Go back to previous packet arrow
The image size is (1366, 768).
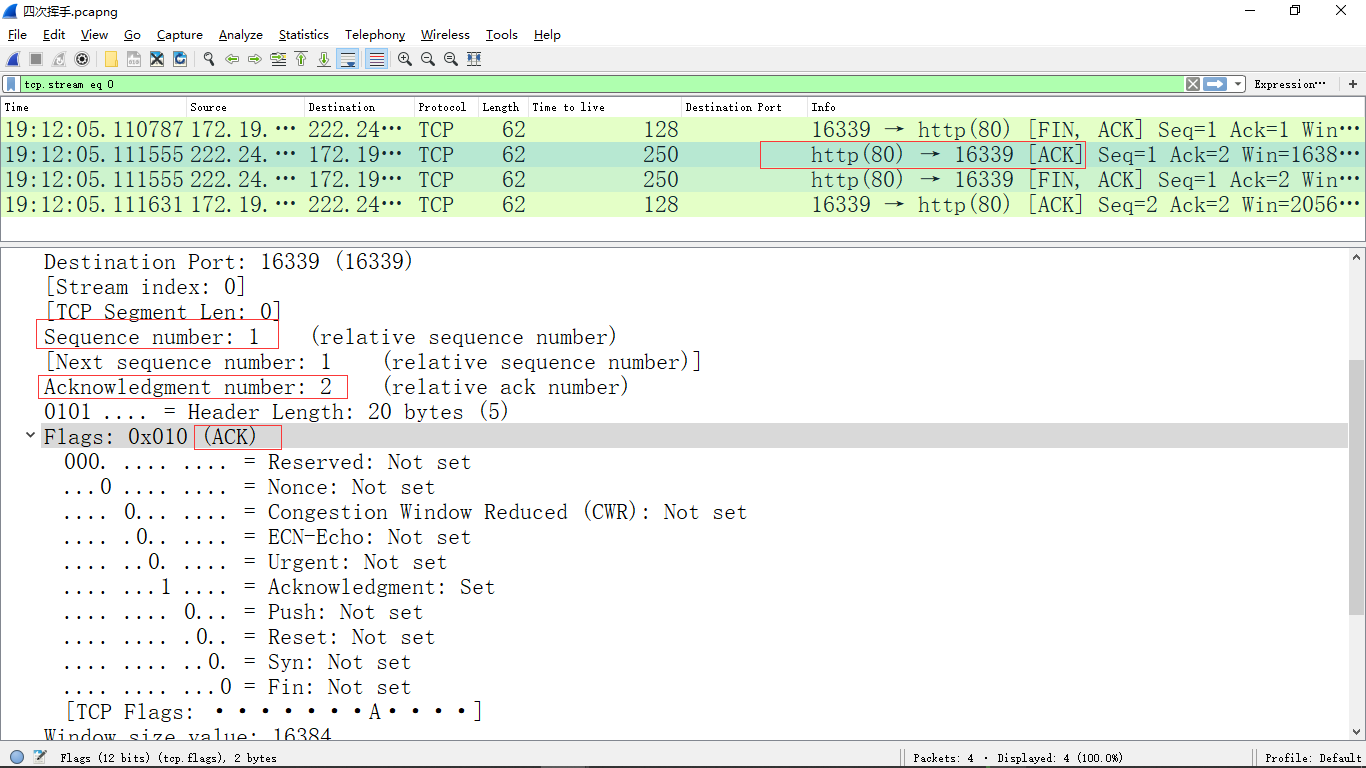click(x=232, y=59)
